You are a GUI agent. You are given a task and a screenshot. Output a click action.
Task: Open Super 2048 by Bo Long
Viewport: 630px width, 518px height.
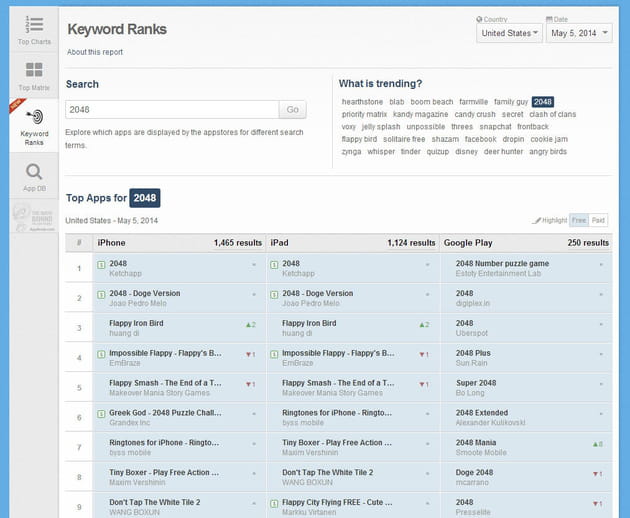tap(476, 383)
